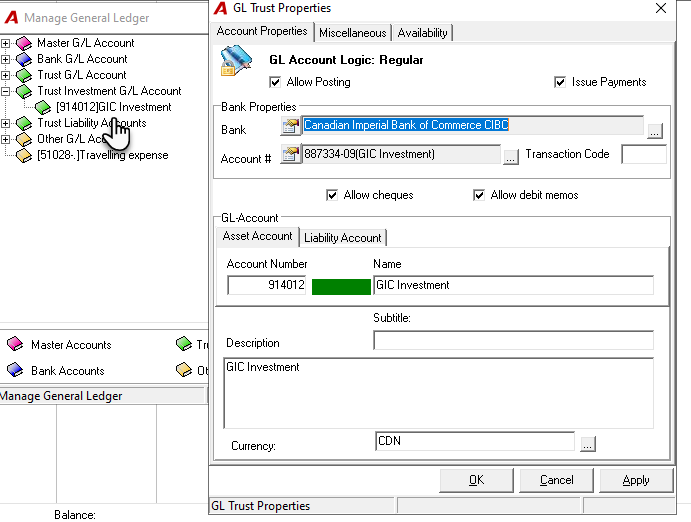Click the yellow legend book icon beside Bank Accounts

pyautogui.click(x=184, y=370)
